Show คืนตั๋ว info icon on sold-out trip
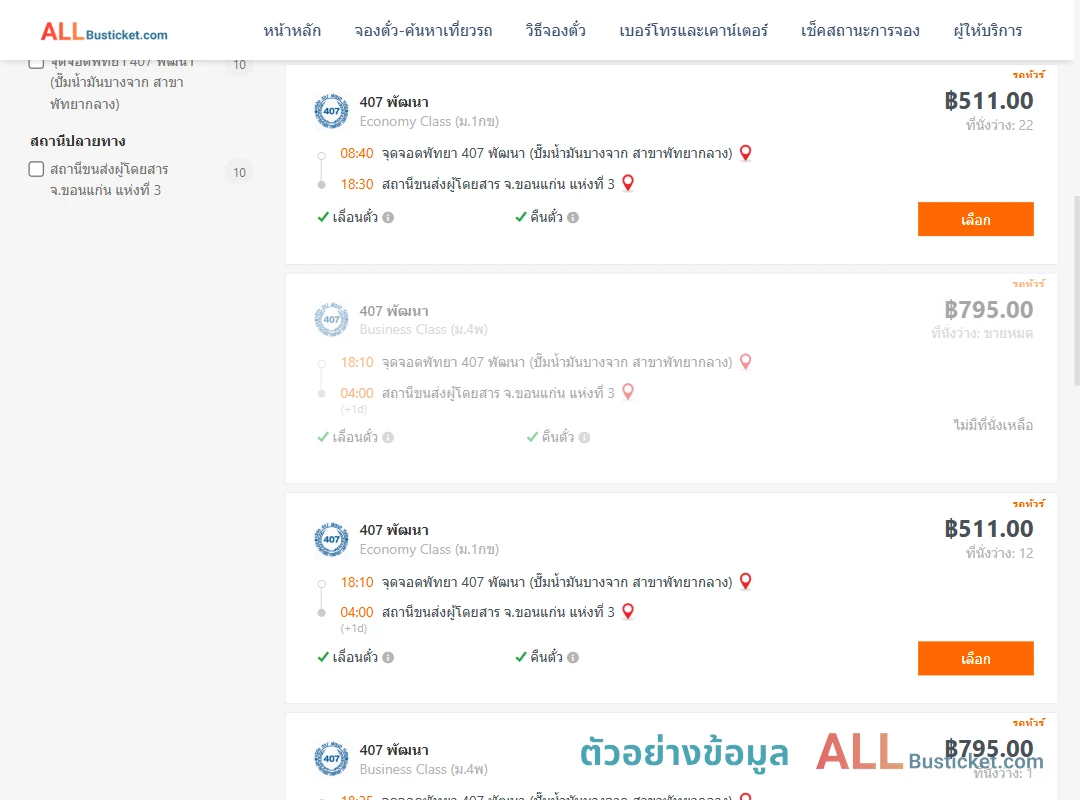 pyautogui.click(x=584, y=438)
